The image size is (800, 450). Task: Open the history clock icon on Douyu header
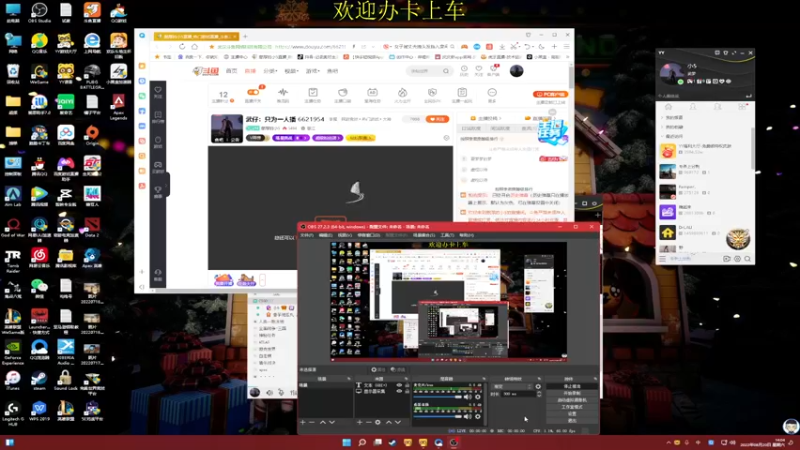[464, 70]
